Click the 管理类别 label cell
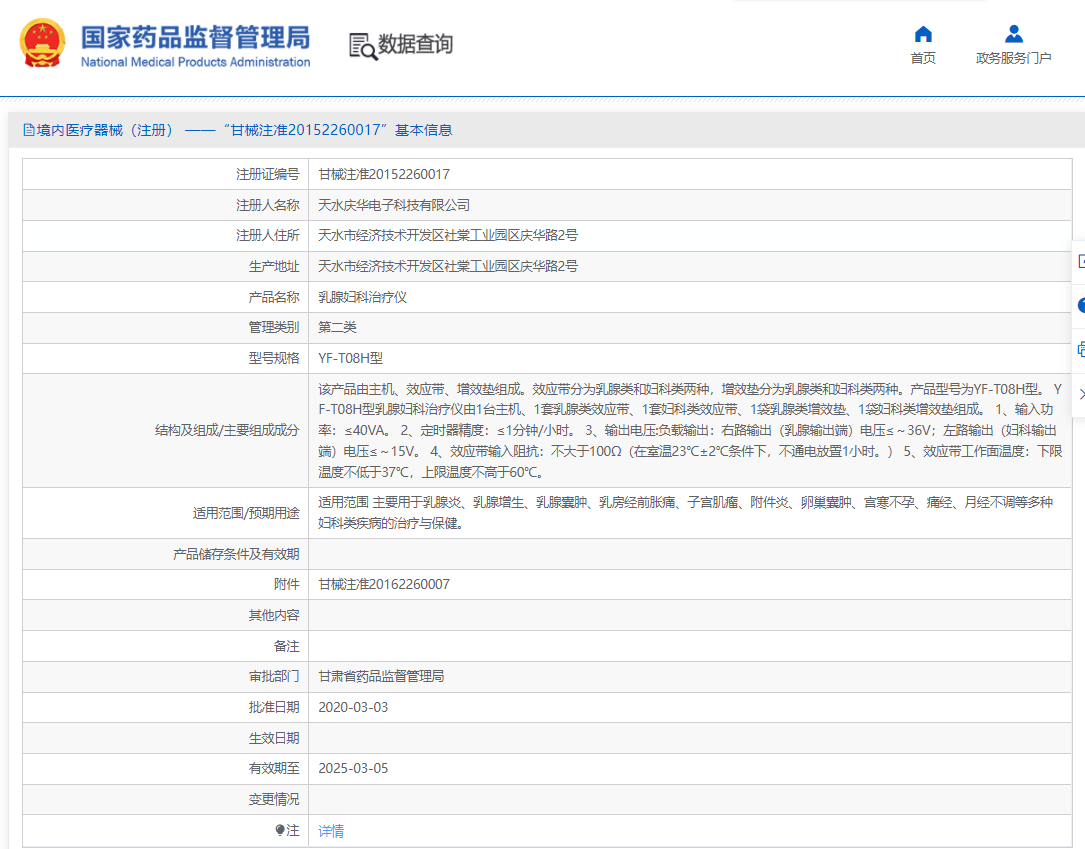 [165, 327]
